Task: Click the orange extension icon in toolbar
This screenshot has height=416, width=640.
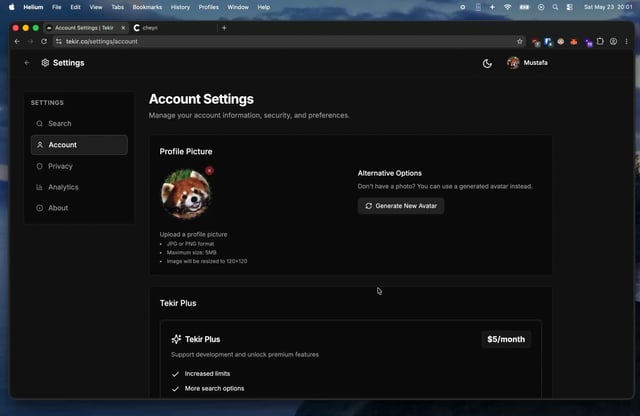Action: pyautogui.click(x=574, y=42)
